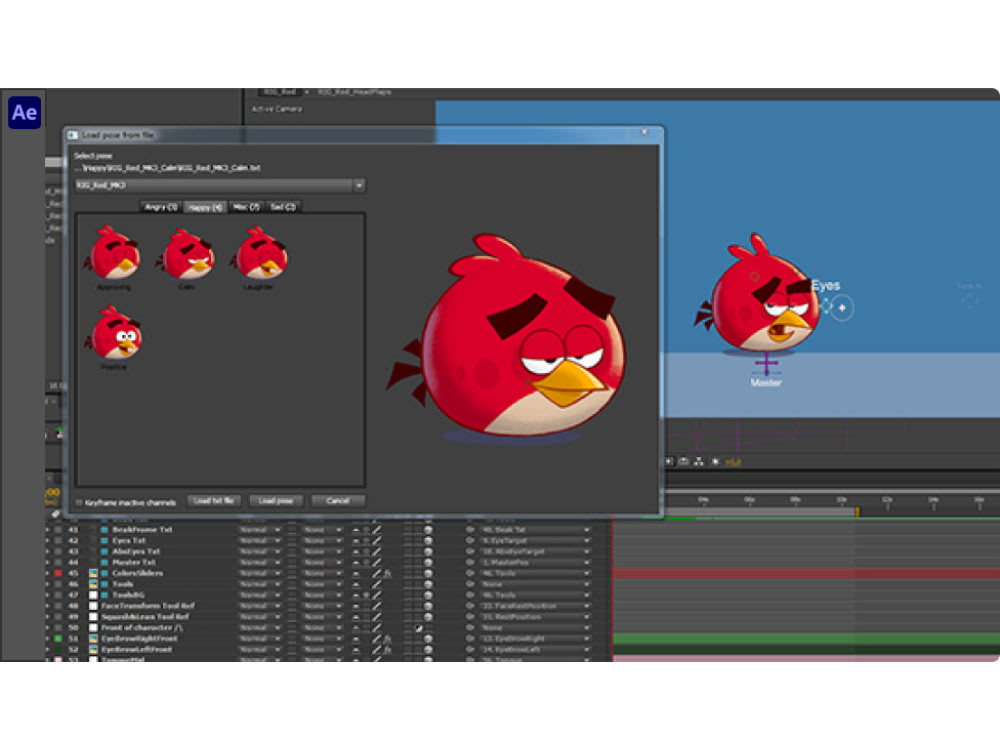Click the orange work area end marker

[857, 511]
